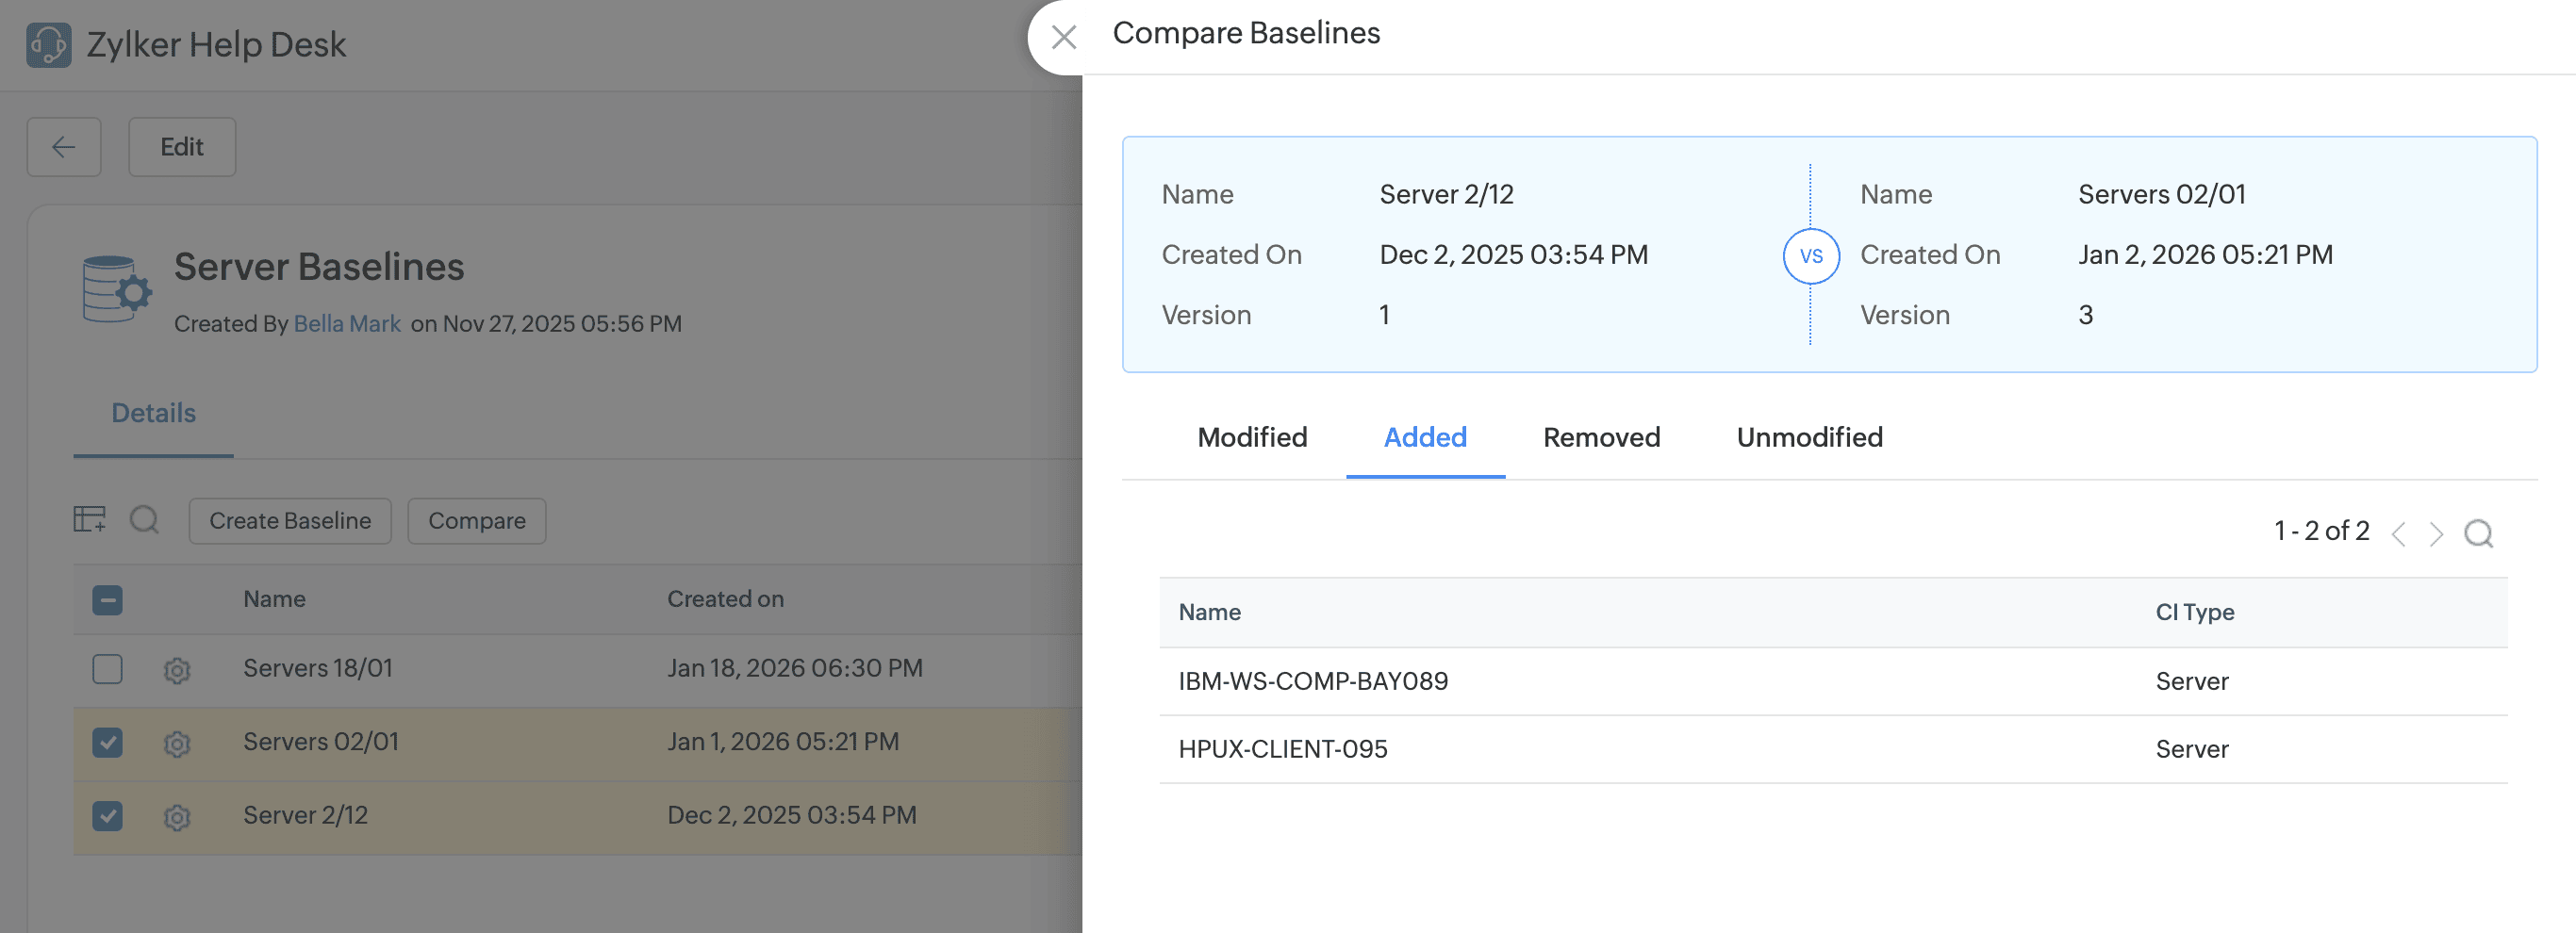Check the Servers 18/01 checkbox

click(107, 669)
